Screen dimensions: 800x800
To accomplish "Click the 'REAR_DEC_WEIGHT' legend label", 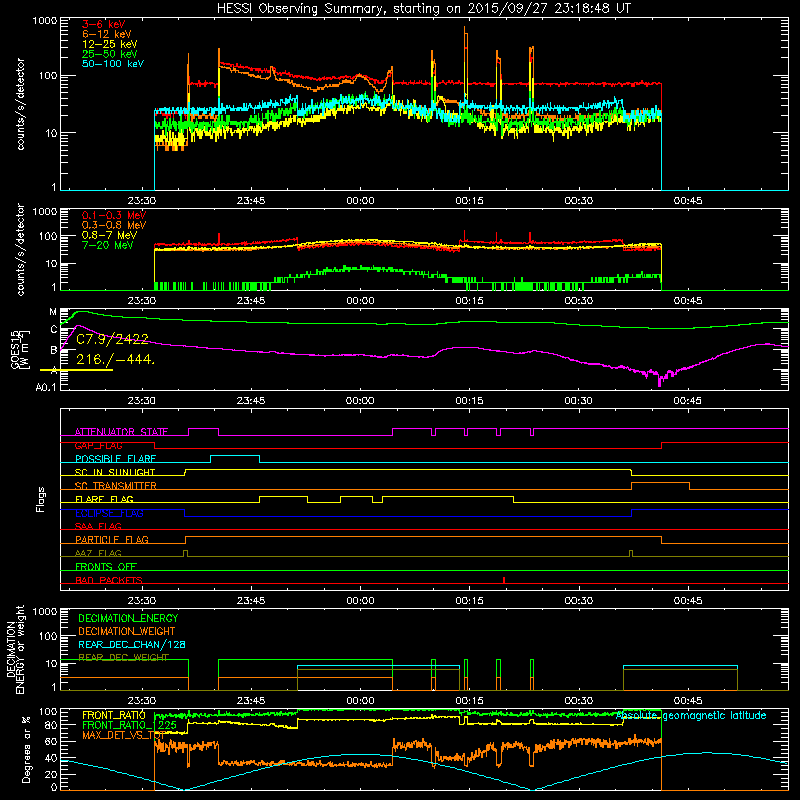I will tap(123, 657).
